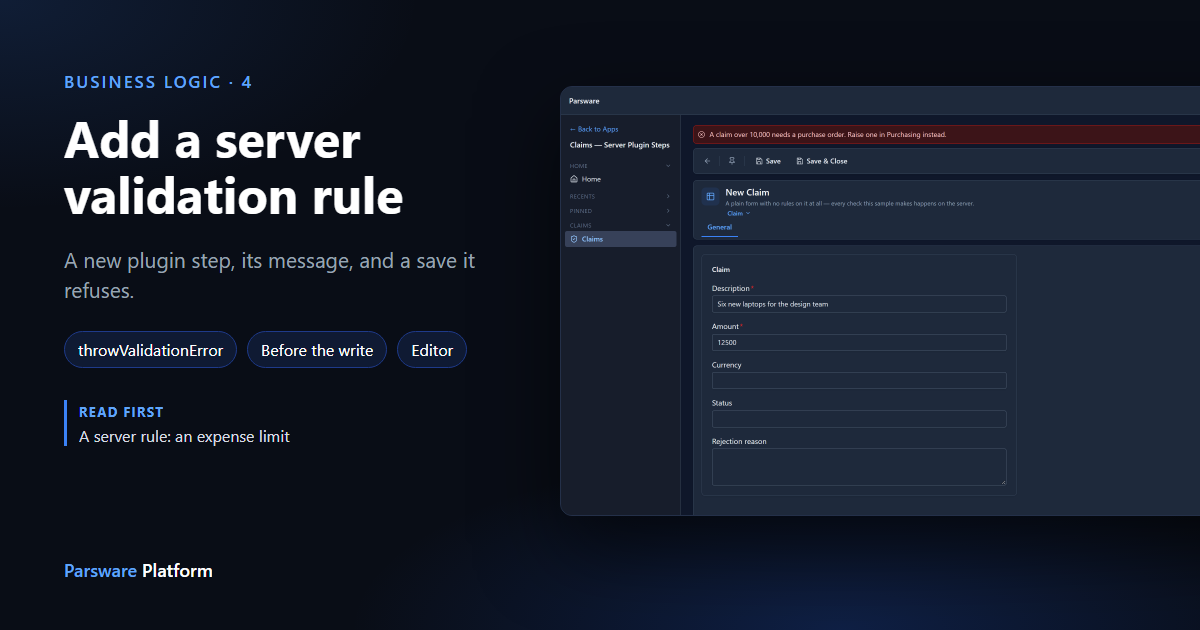Click the purchase order error message text
This screenshot has width=1200, height=630.
click(x=828, y=134)
